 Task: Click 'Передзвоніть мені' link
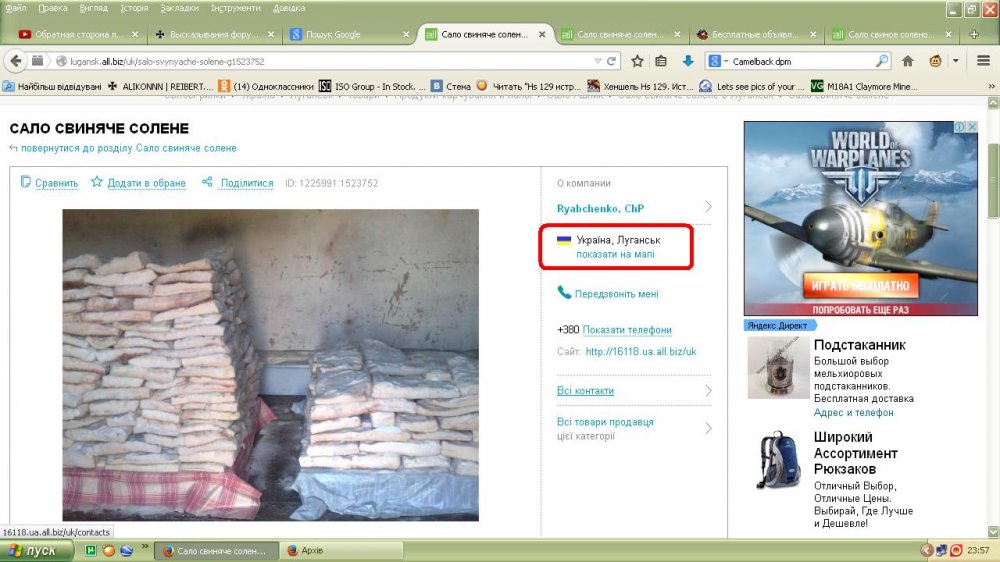pyautogui.click(x=617, y=294)
